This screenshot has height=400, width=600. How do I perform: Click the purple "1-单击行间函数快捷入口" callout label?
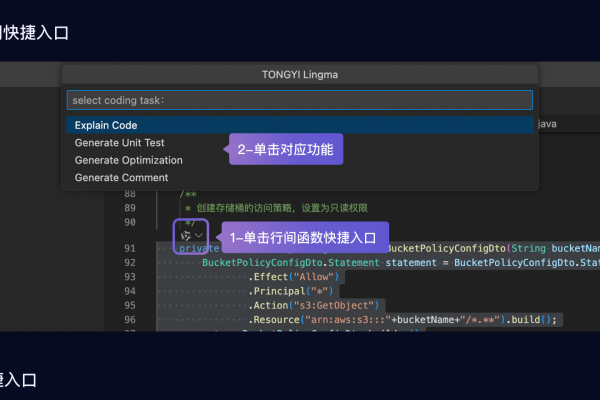coord(303,237)
